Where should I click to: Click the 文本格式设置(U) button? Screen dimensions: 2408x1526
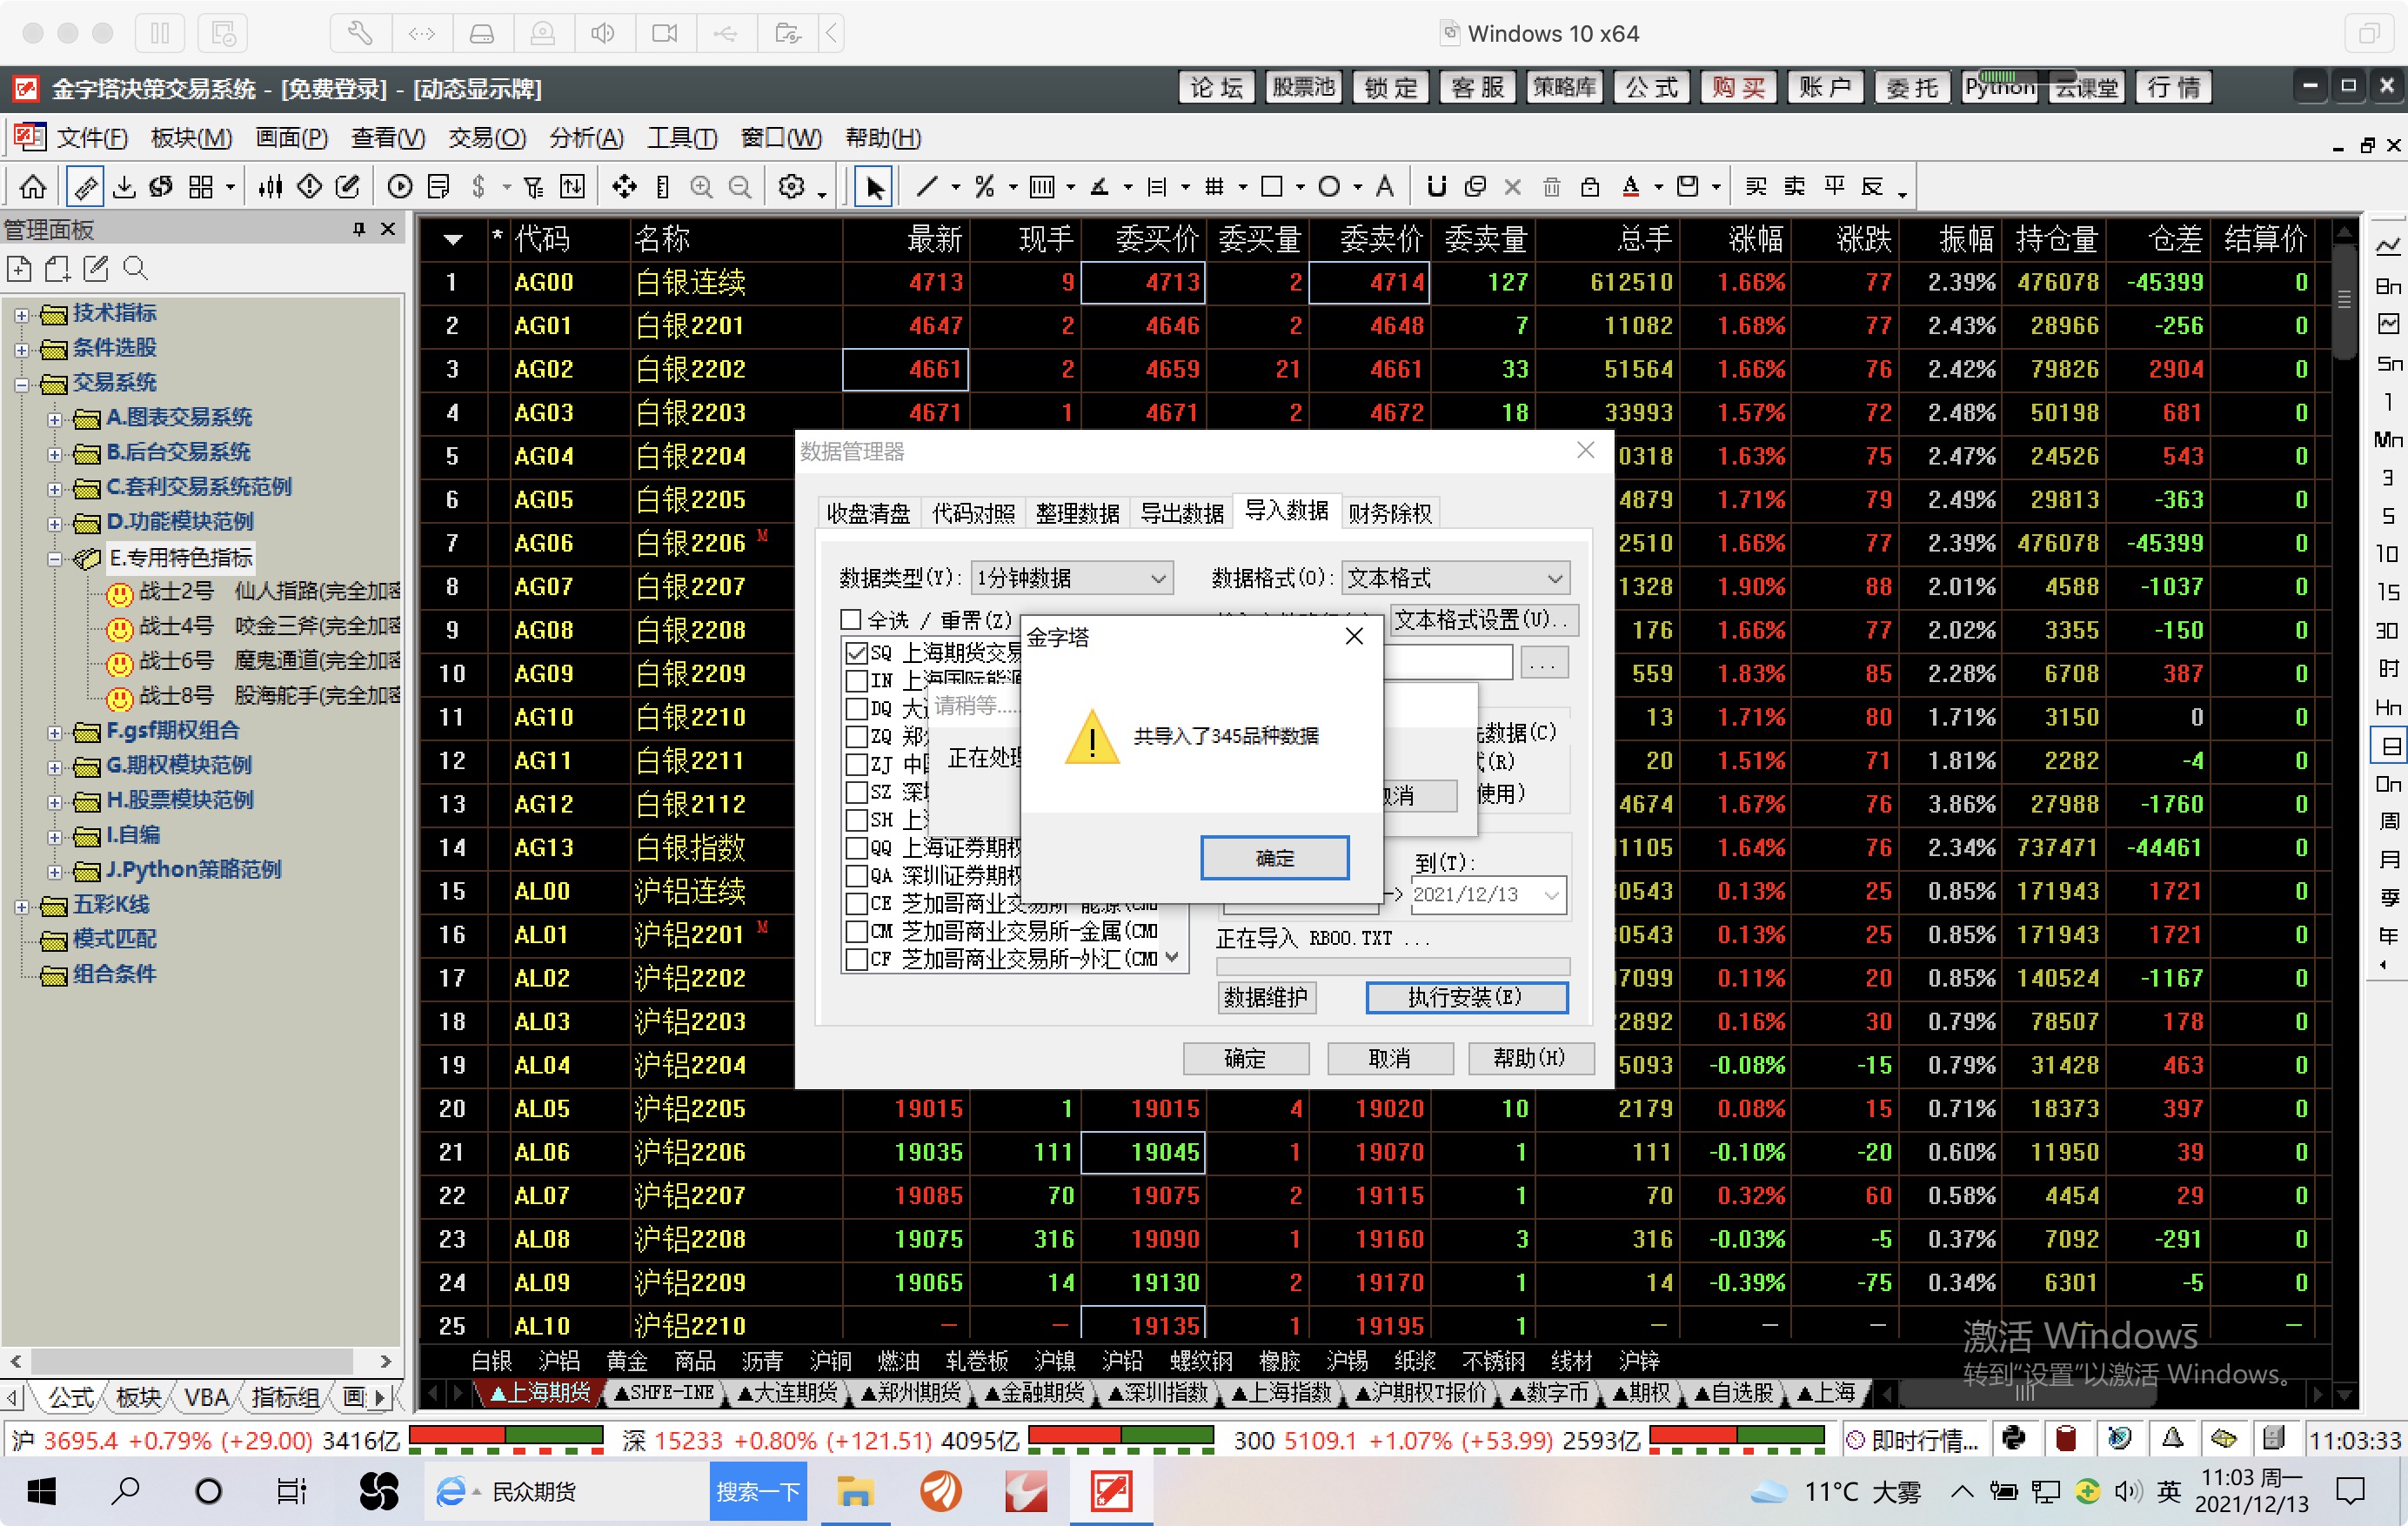tap(1484, 620)
